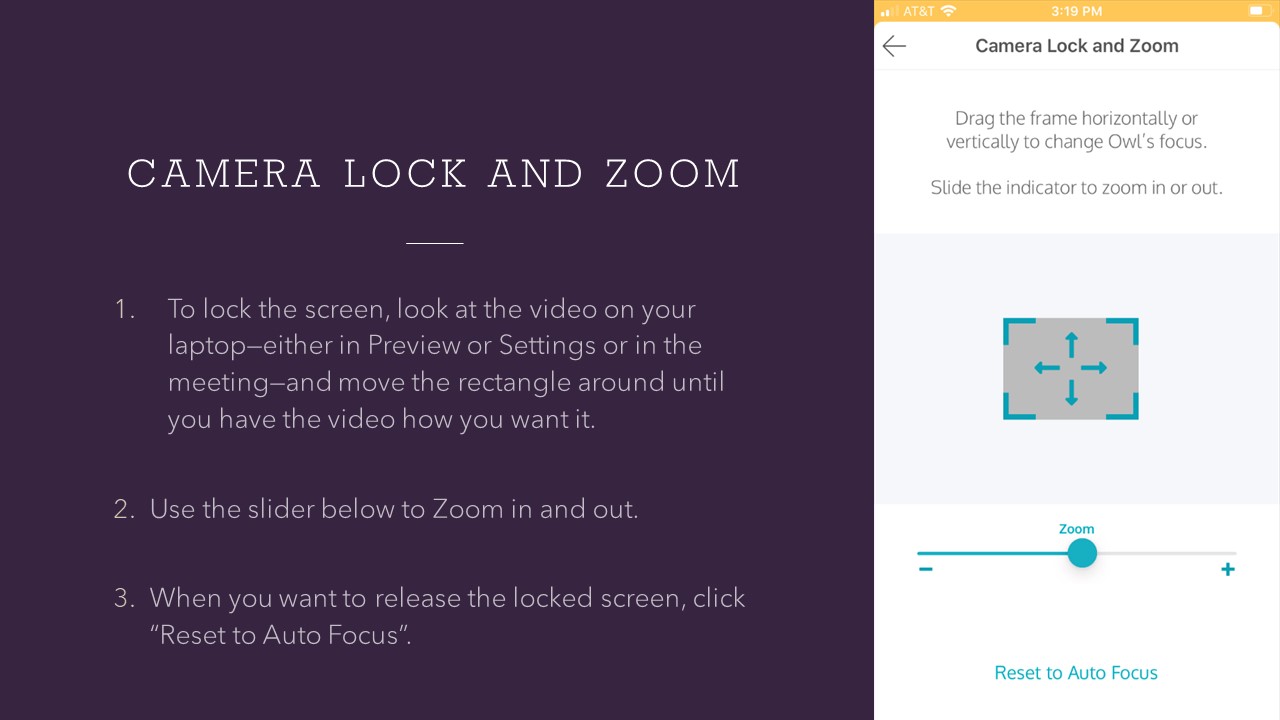Tap the plus zoom in icon
This screenshot has width=1280, height=720.
point(1228,569)
